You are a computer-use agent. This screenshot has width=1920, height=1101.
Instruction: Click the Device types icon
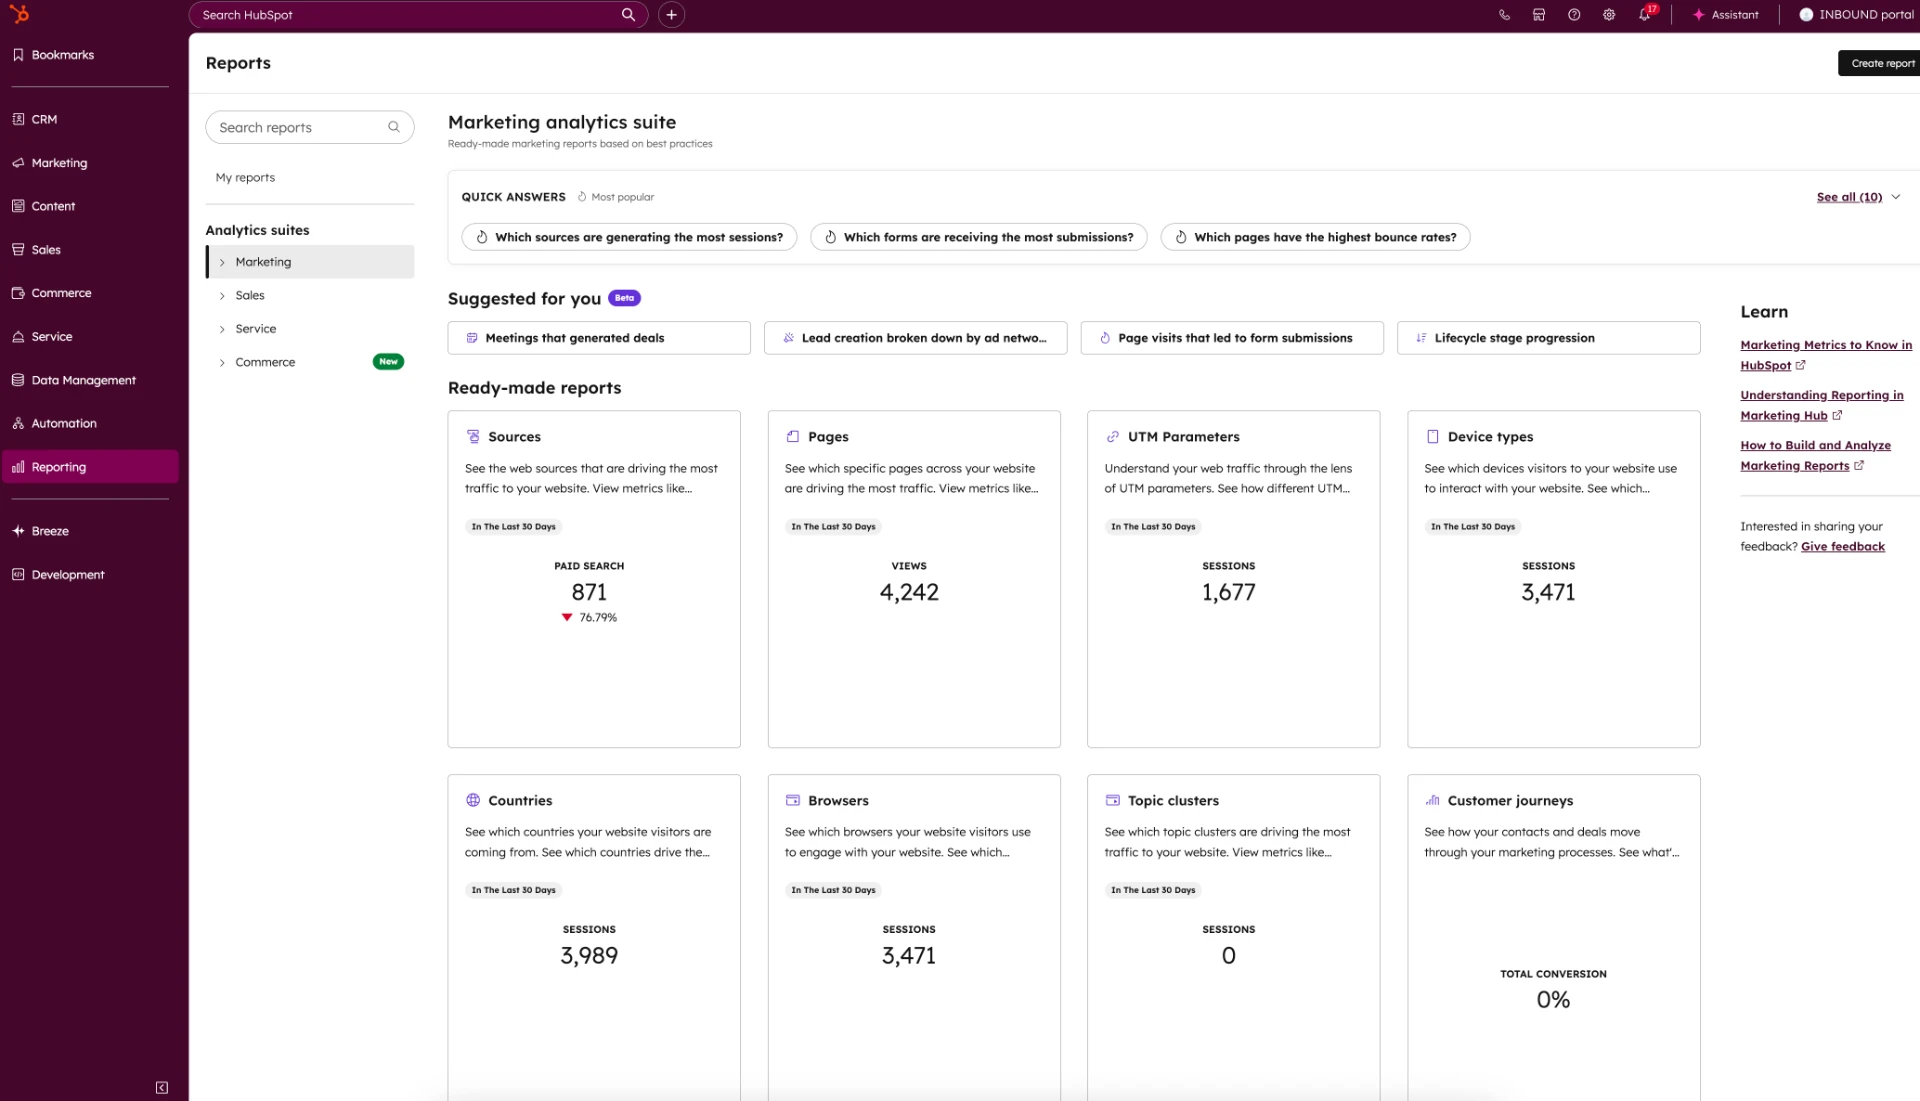tap(1433, 437)
